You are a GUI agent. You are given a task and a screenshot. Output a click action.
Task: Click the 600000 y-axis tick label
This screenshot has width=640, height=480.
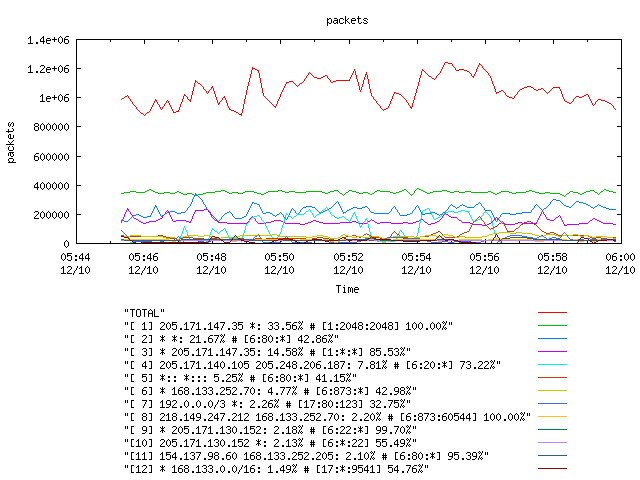click(x=51, y=157)
